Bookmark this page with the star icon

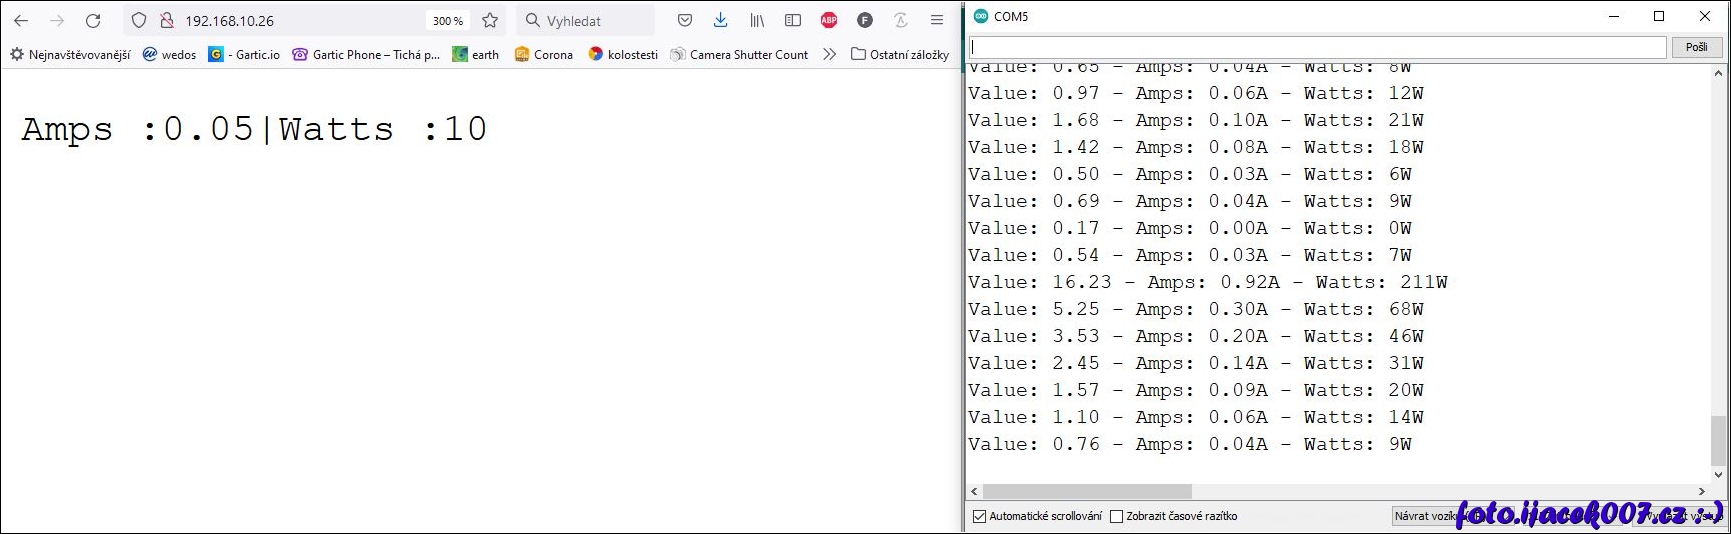(x=490, y=20)
